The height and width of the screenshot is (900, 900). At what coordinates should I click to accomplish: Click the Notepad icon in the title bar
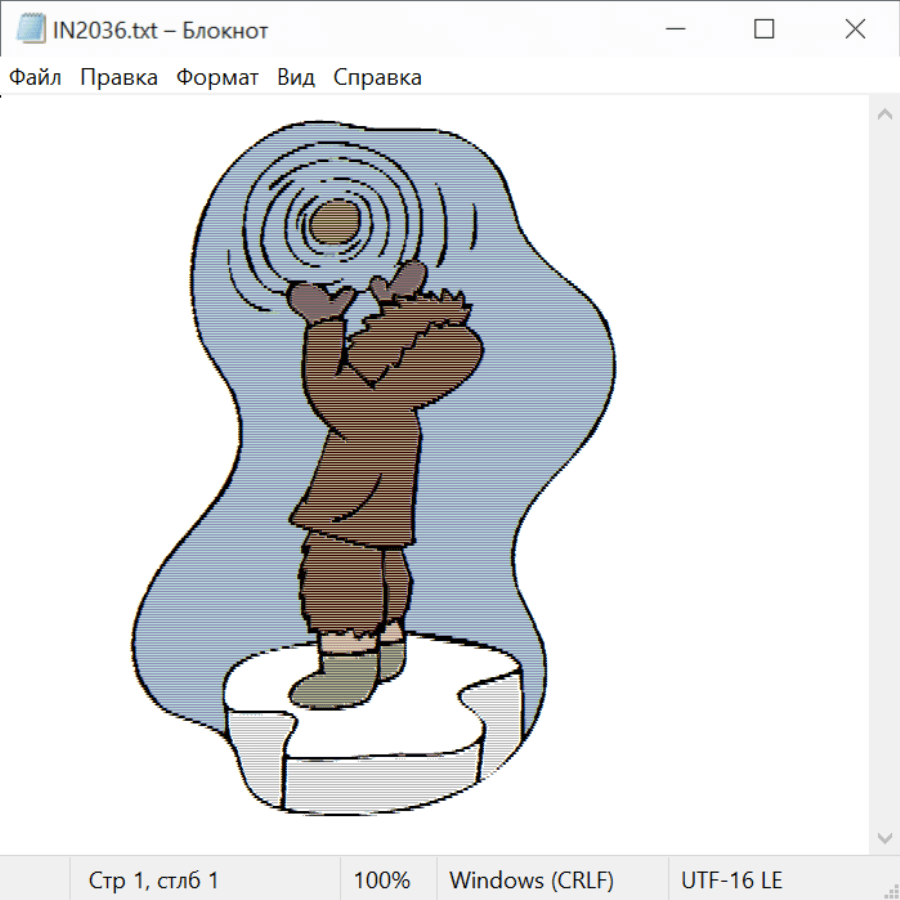click(30, 30)
